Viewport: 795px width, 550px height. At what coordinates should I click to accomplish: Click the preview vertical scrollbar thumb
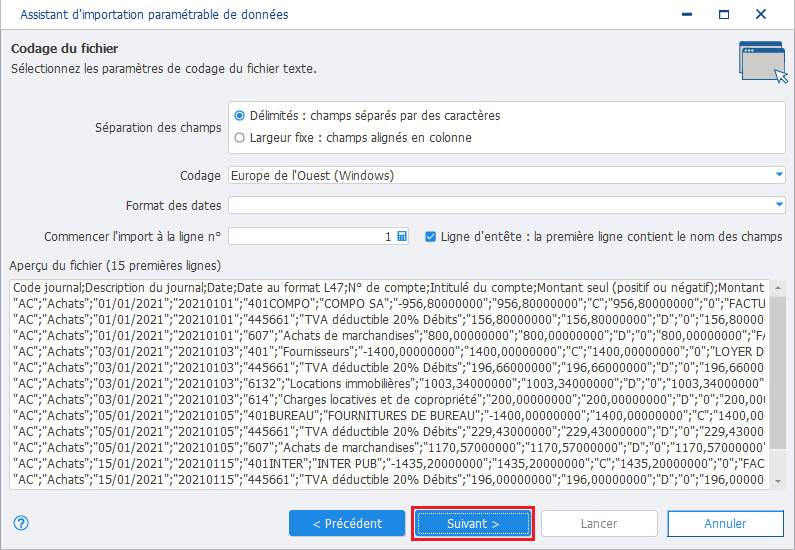pos(778,371)
